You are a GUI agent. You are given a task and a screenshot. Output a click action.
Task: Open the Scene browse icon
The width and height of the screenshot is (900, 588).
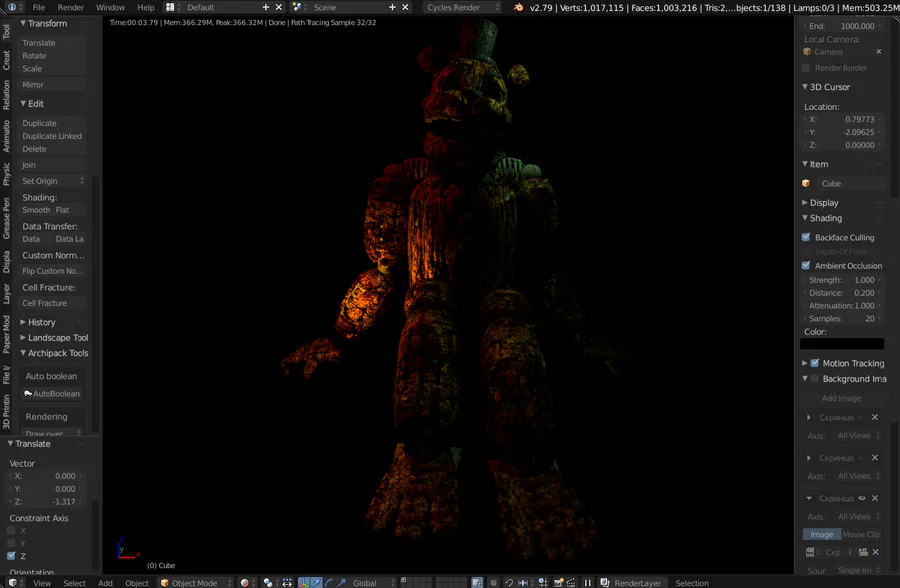pos(297,7)
